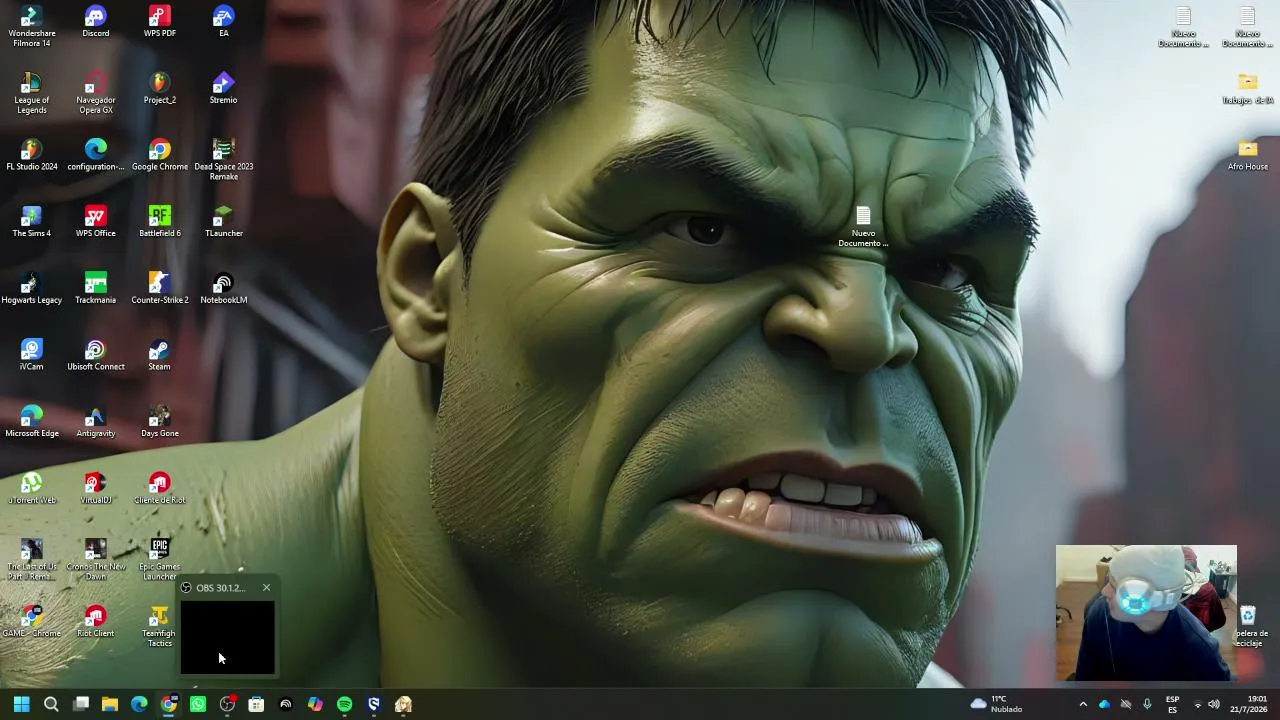1280x720 pixels.
Task: Switch to Spotify on the taskbar
Action: point(344,704)
